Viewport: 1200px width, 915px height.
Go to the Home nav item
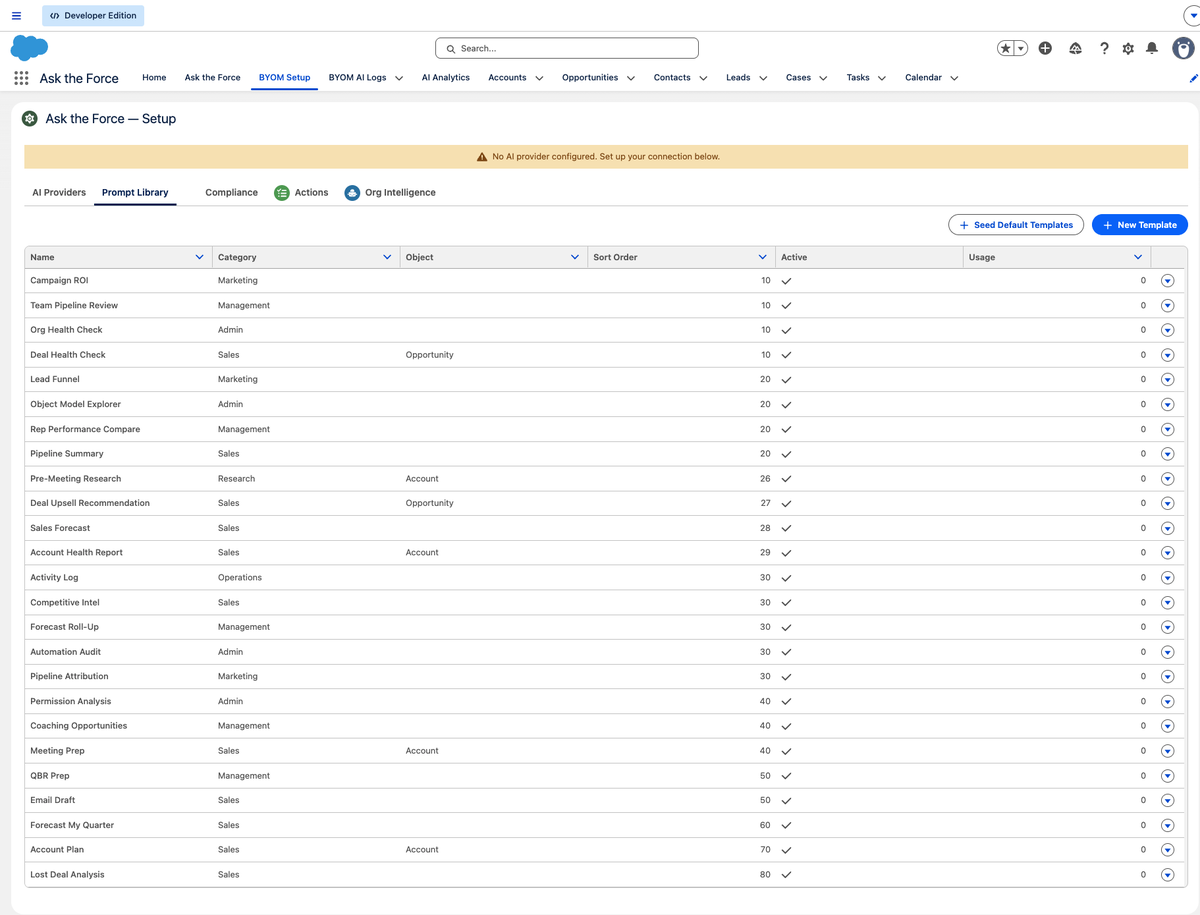(154, 77)
